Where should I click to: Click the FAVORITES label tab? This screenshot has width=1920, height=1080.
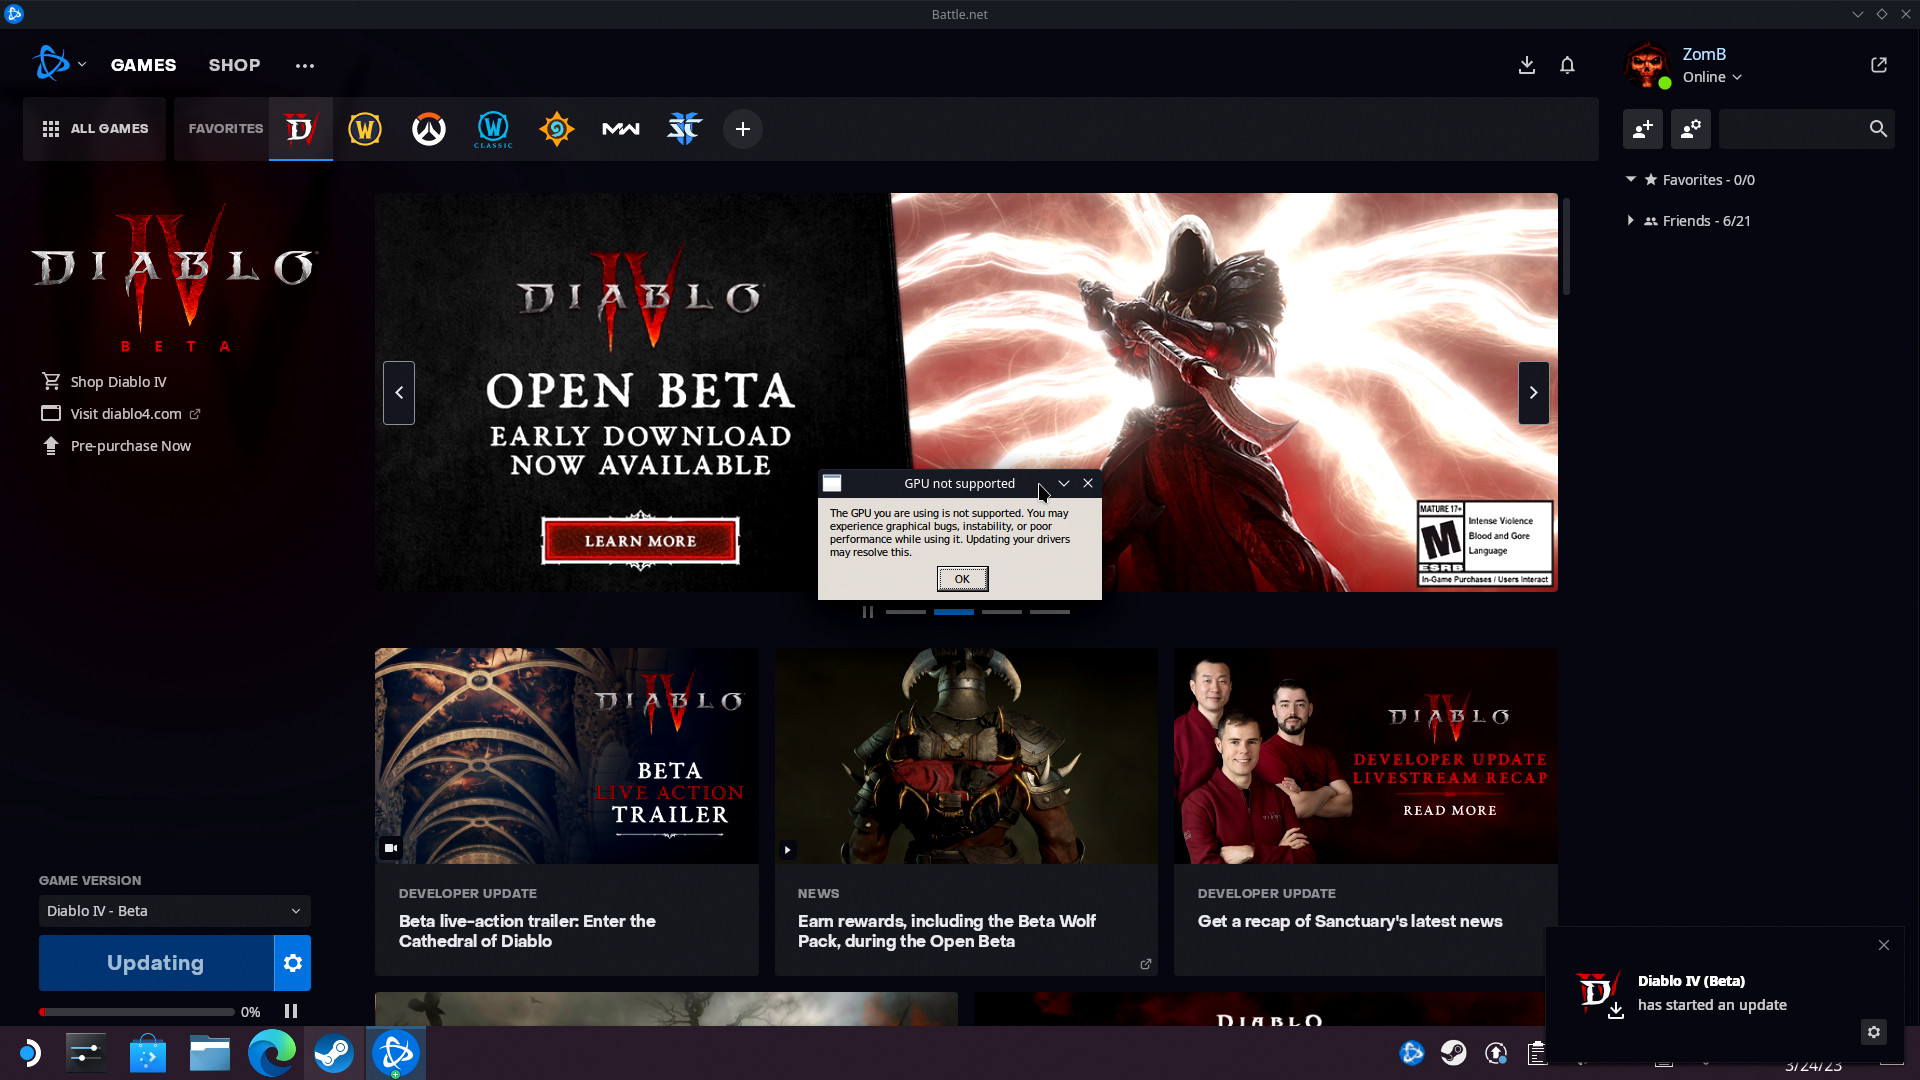(x=226, y=129)
